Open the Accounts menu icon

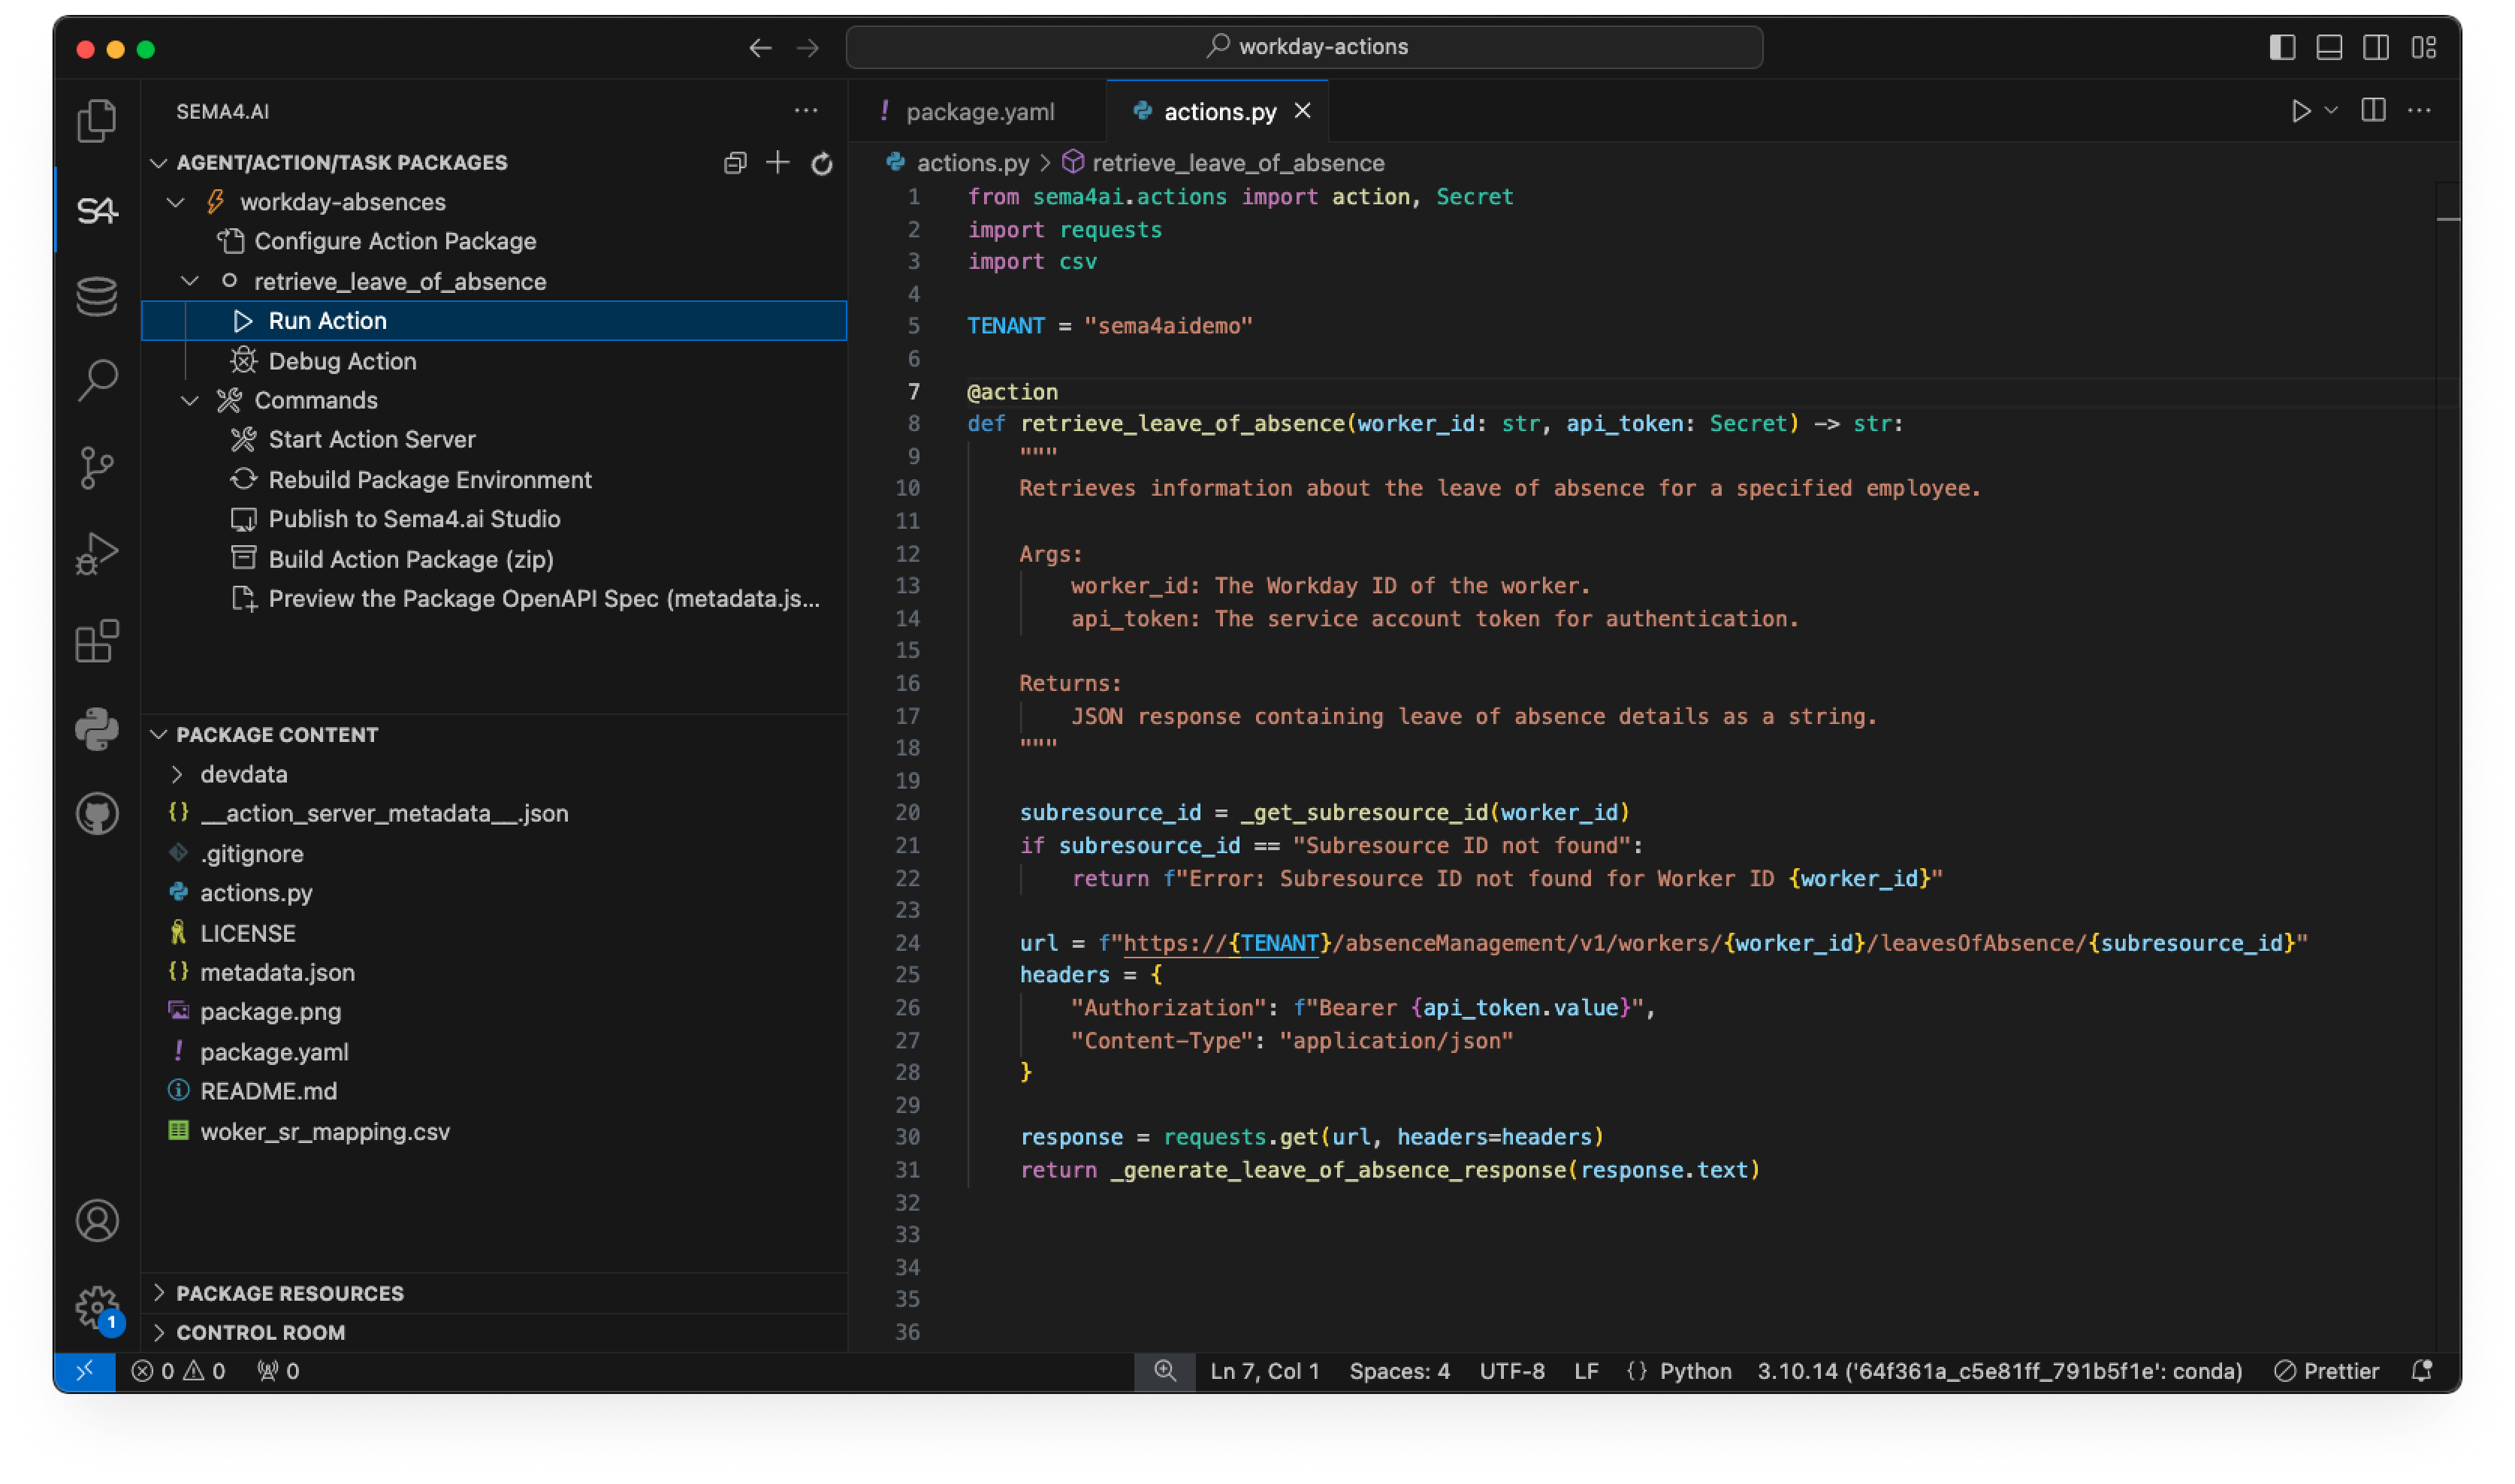(x=97, y=1221)
